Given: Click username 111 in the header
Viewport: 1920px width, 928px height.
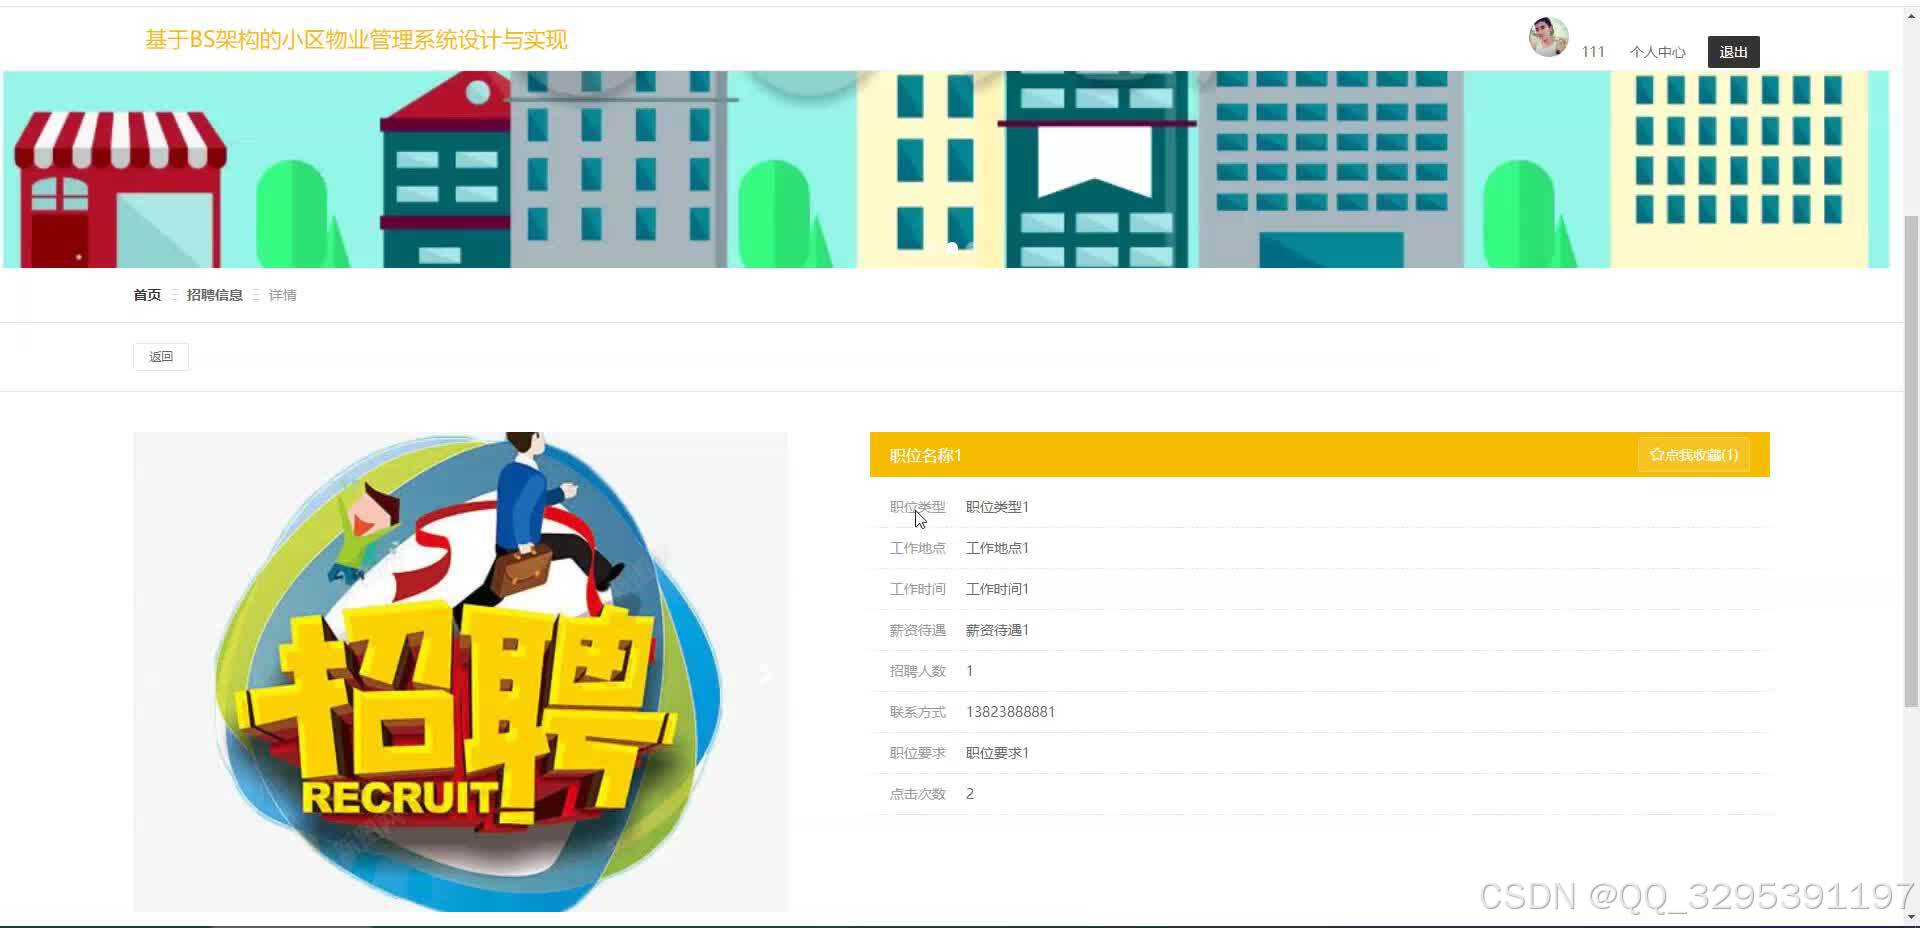Looking at the screenshot, I should point(1593,51).
